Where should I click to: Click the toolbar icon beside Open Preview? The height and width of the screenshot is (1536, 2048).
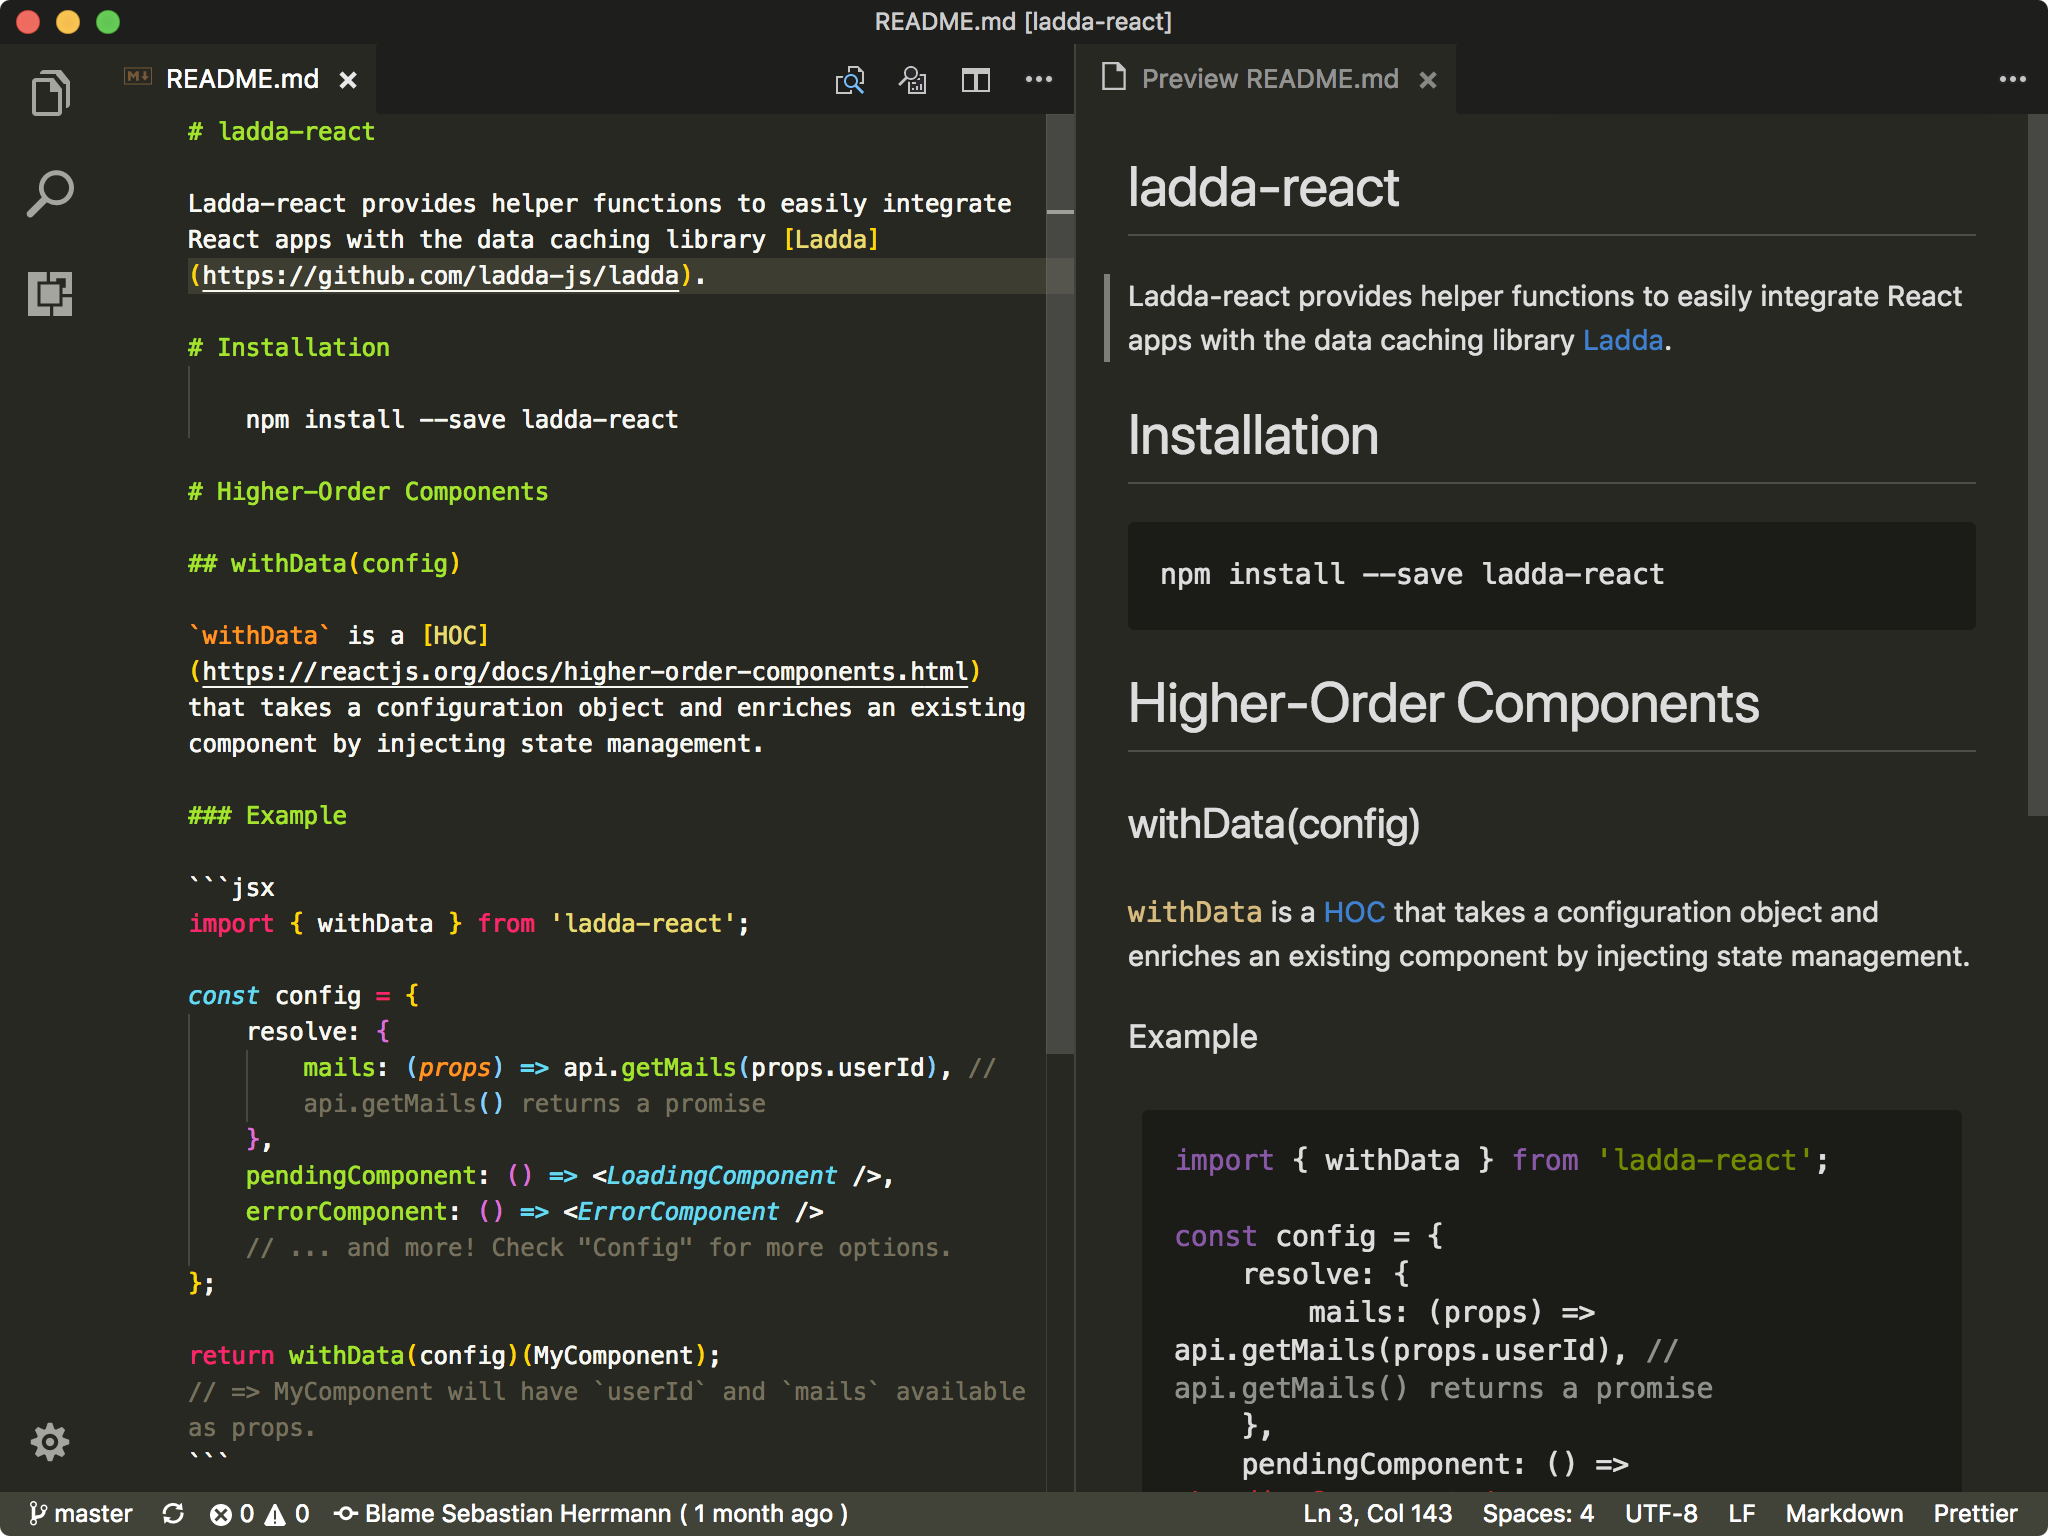pyautogui.click(x=912, y=80)
